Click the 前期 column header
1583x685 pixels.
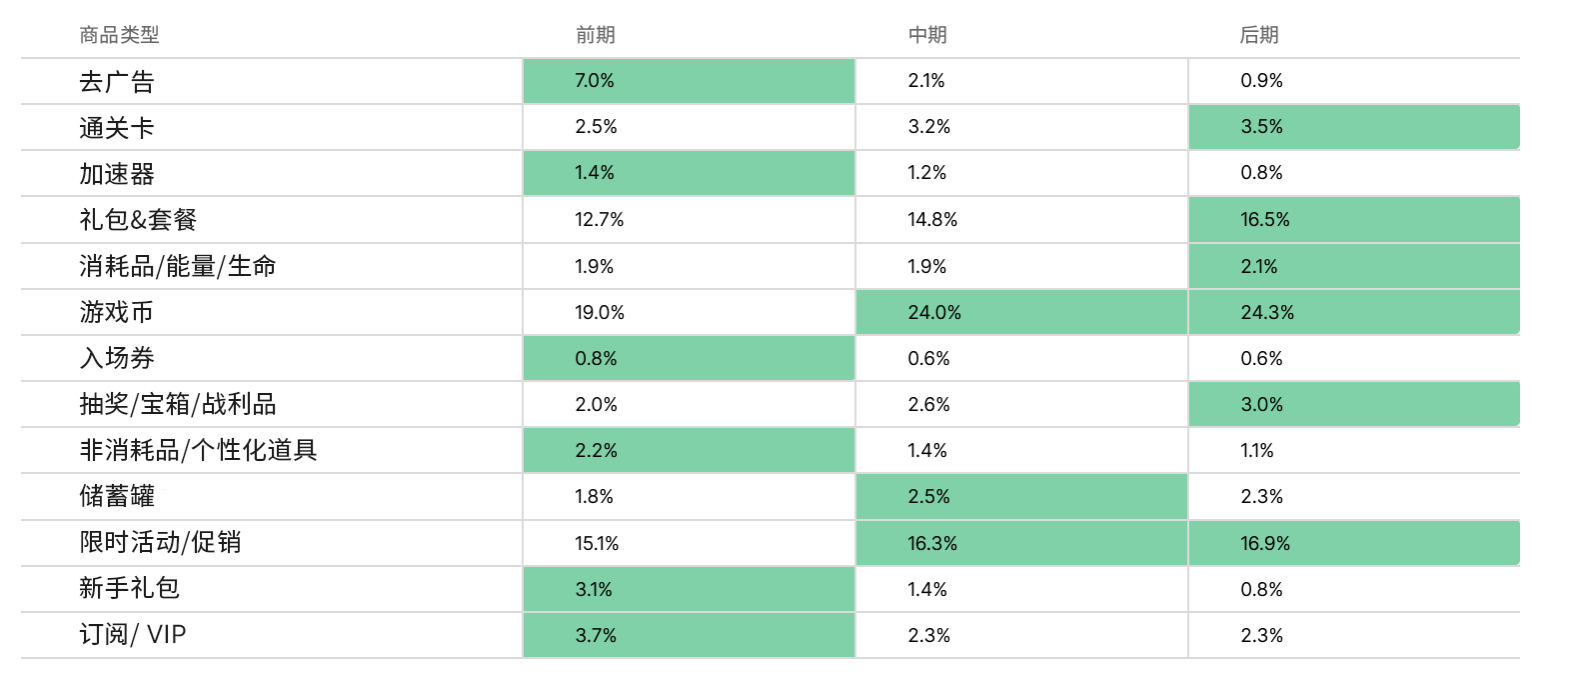coord(595,35)
